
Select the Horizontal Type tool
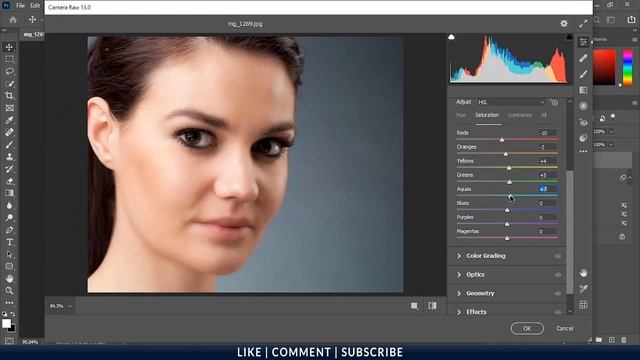click(x=9, y=242)
